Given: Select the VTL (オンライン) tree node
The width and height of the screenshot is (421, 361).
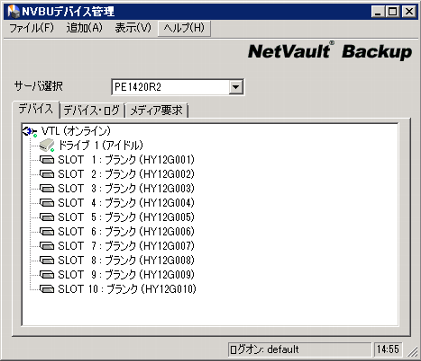Looking at the screenshot, I should coord(76,131).
